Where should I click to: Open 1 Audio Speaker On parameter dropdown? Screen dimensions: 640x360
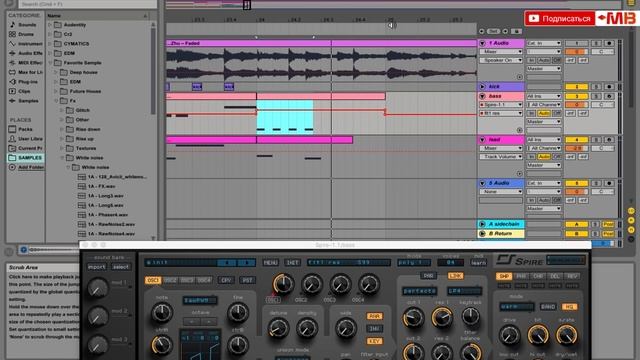[501, 60]
